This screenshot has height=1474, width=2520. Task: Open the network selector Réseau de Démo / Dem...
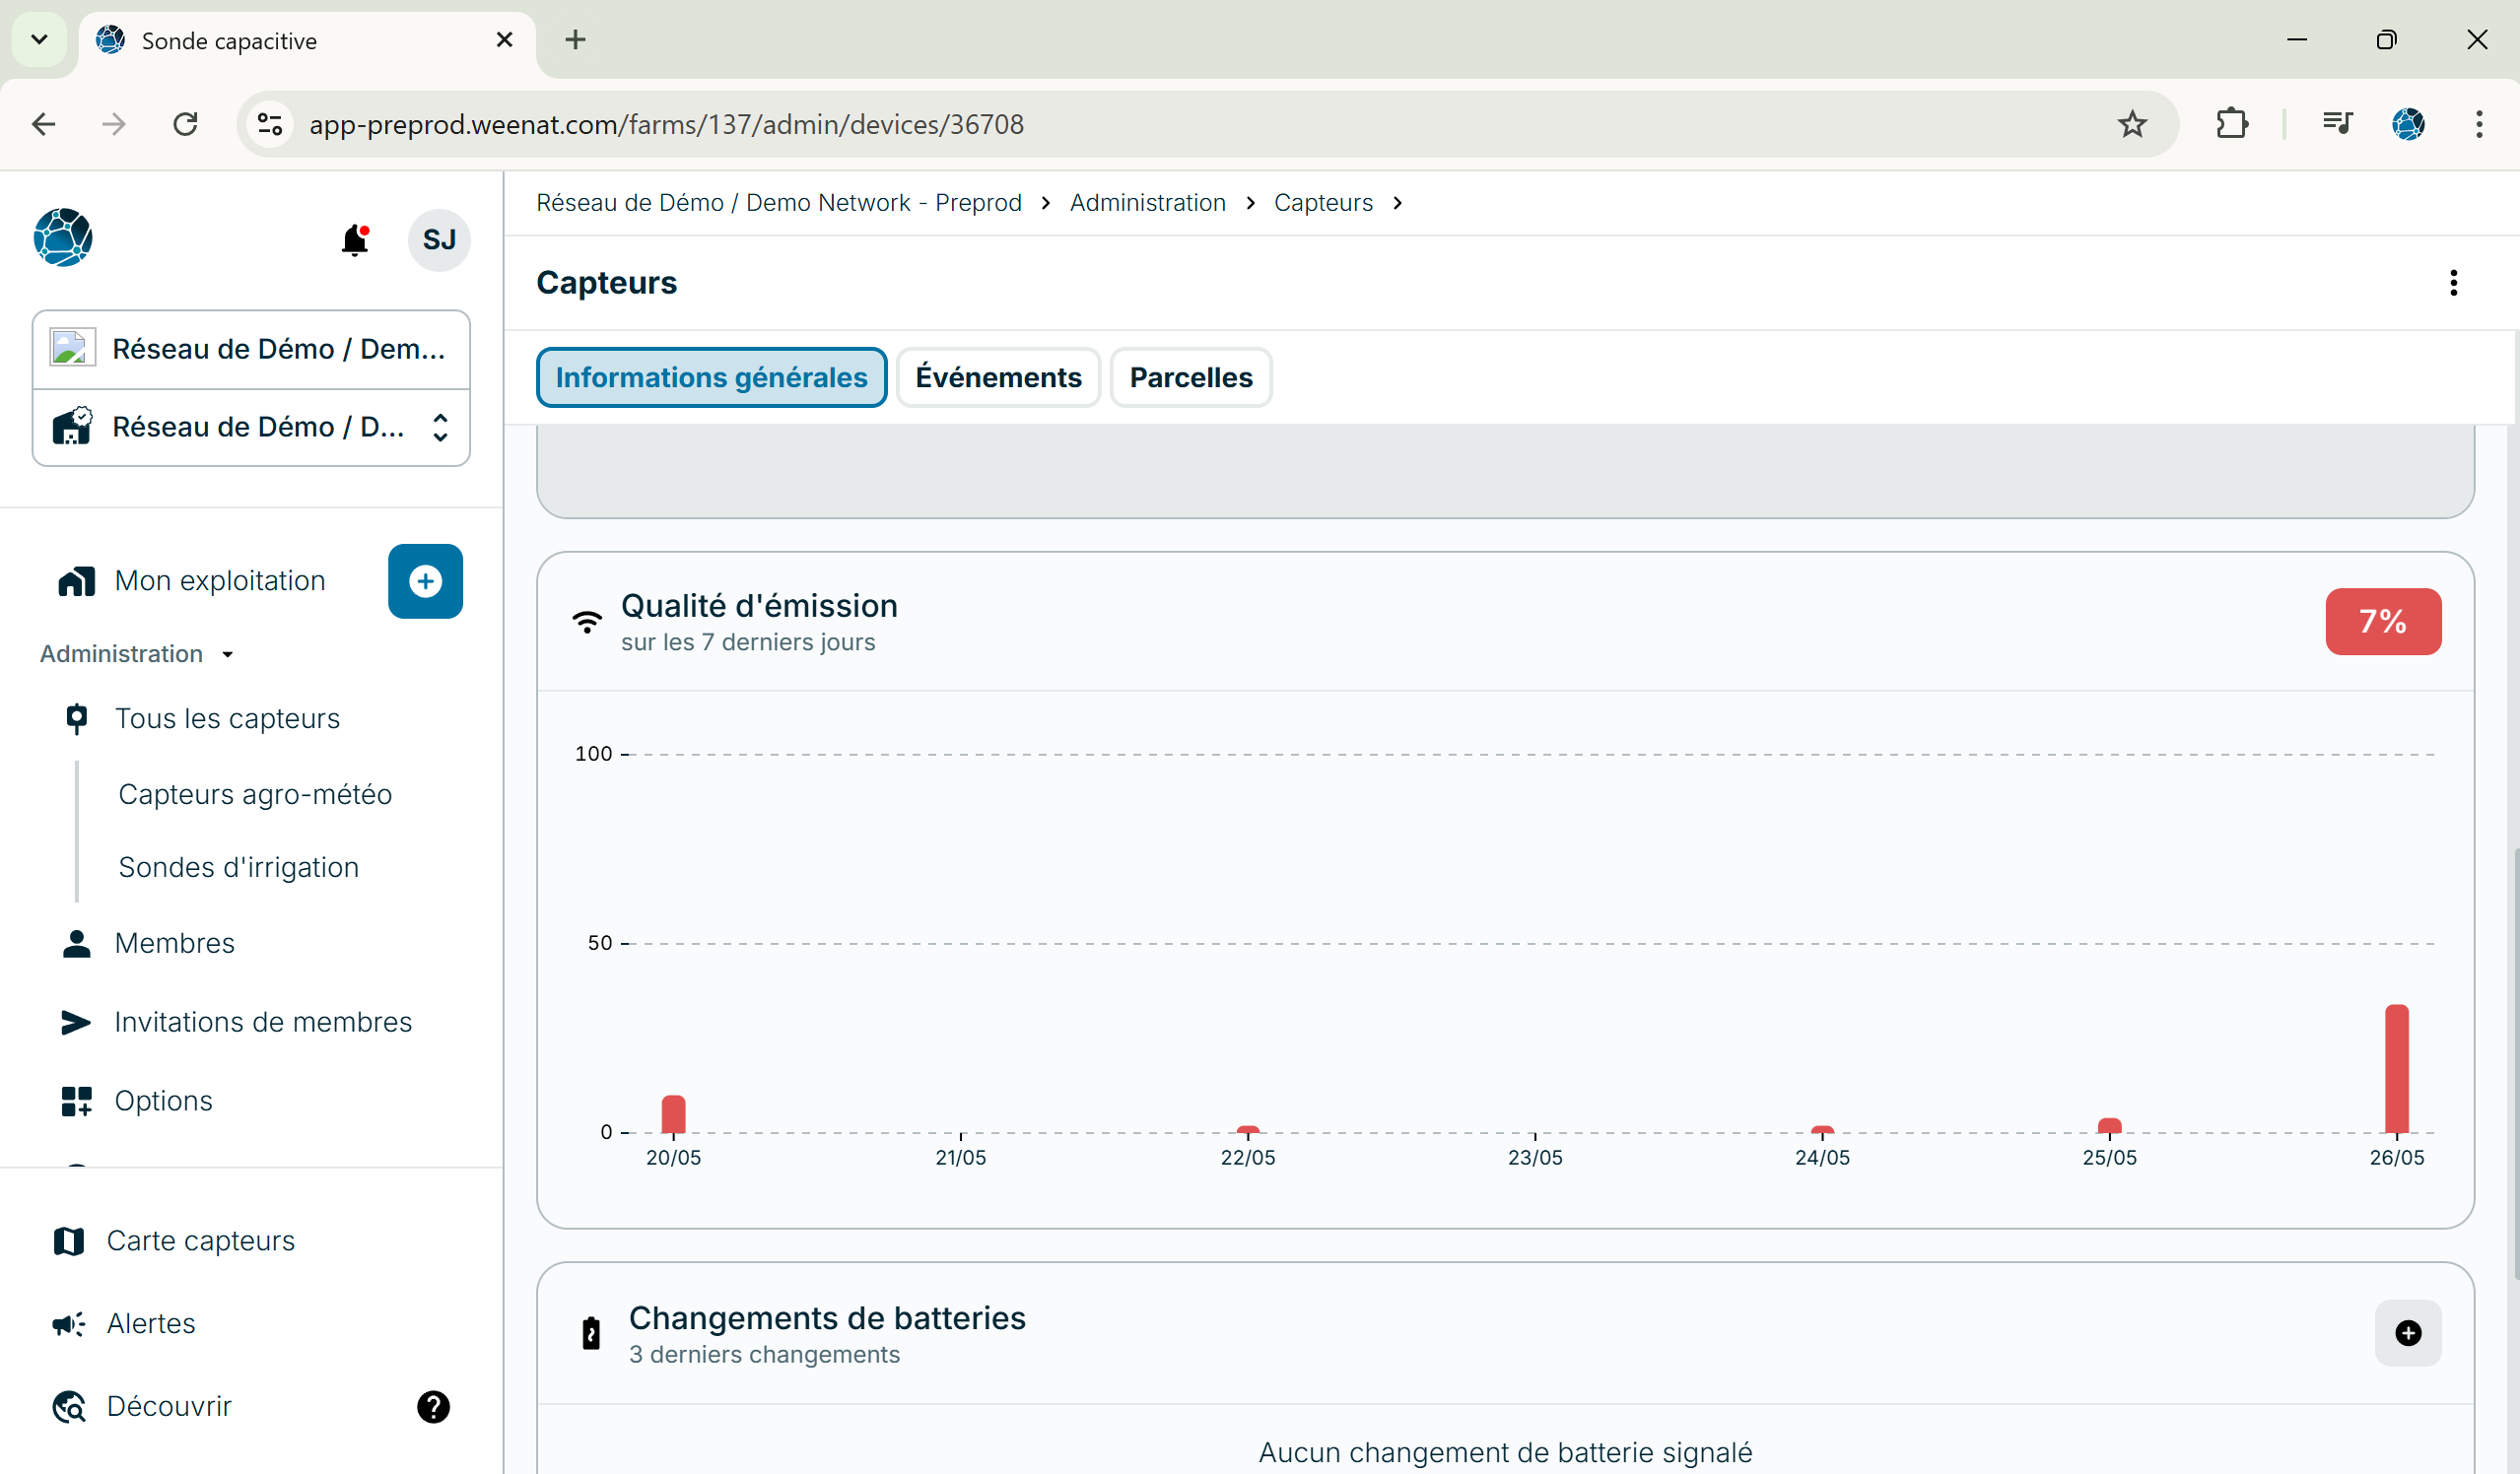pos(251,349)
